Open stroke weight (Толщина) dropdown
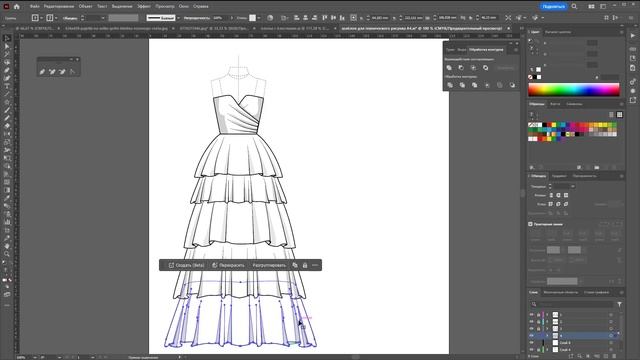The image size is (640, 360). click(x=573, y=186)
